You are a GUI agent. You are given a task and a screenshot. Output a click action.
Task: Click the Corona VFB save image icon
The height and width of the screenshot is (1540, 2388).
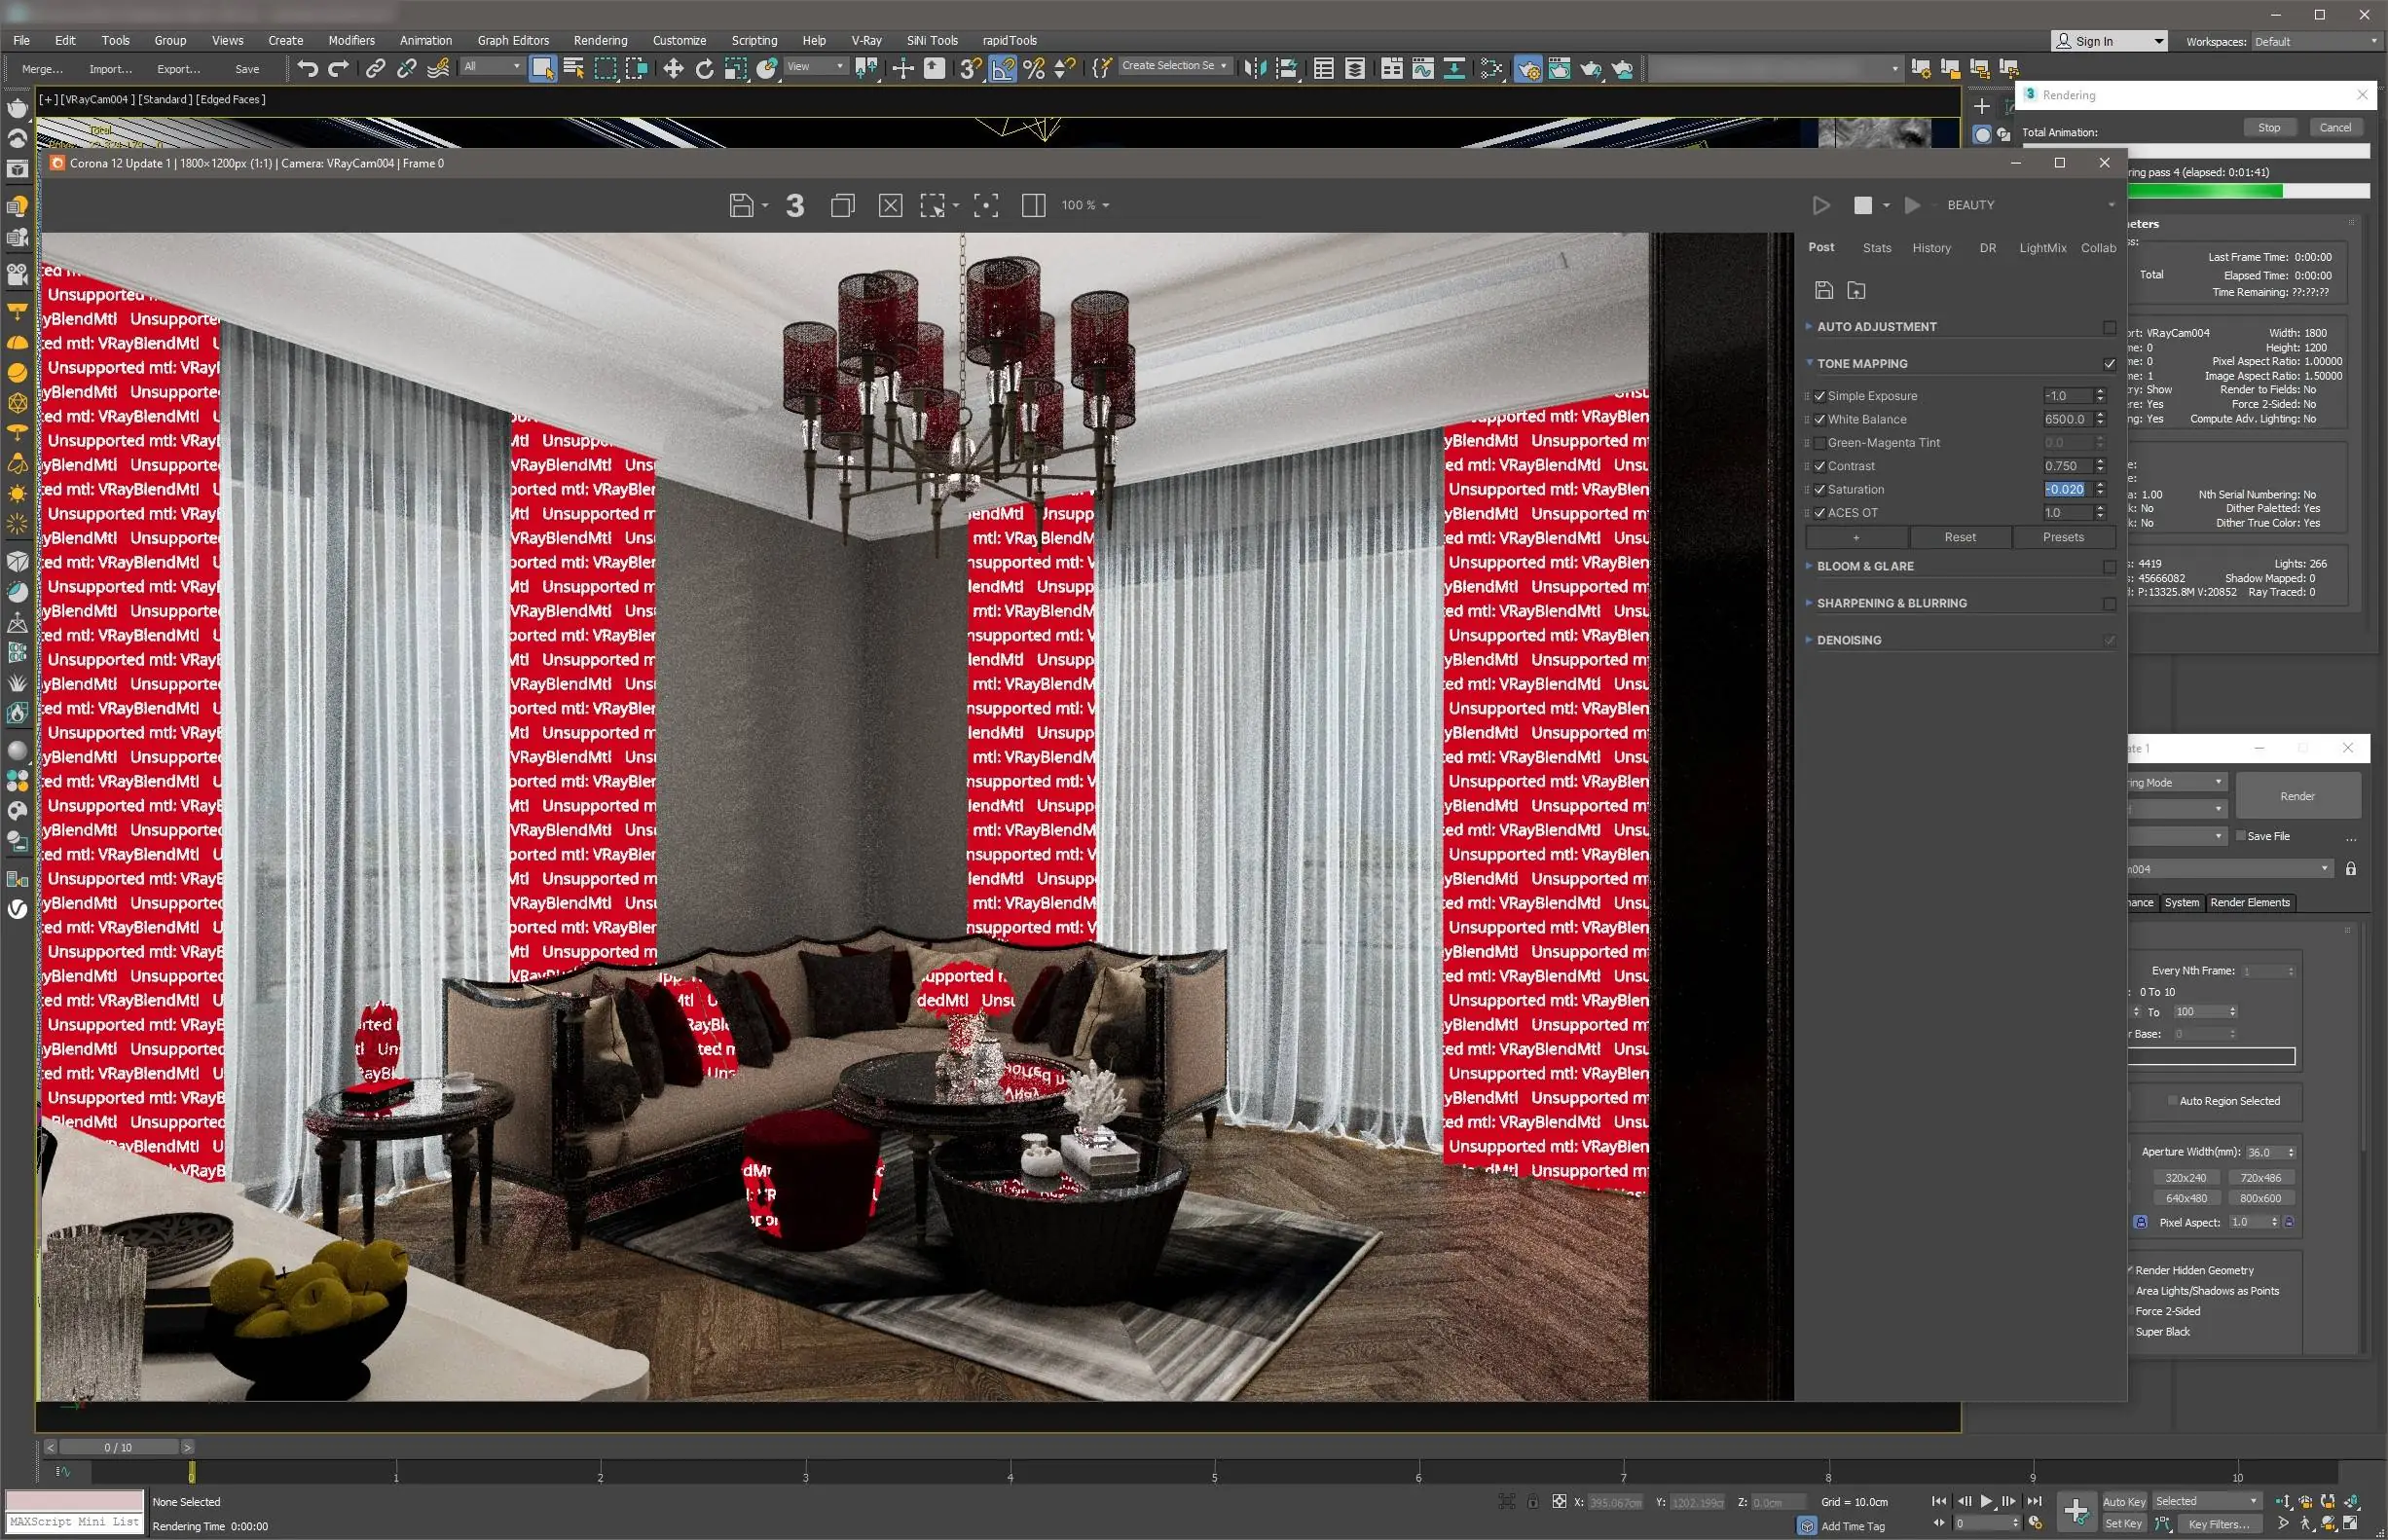(x=741, y=205)
